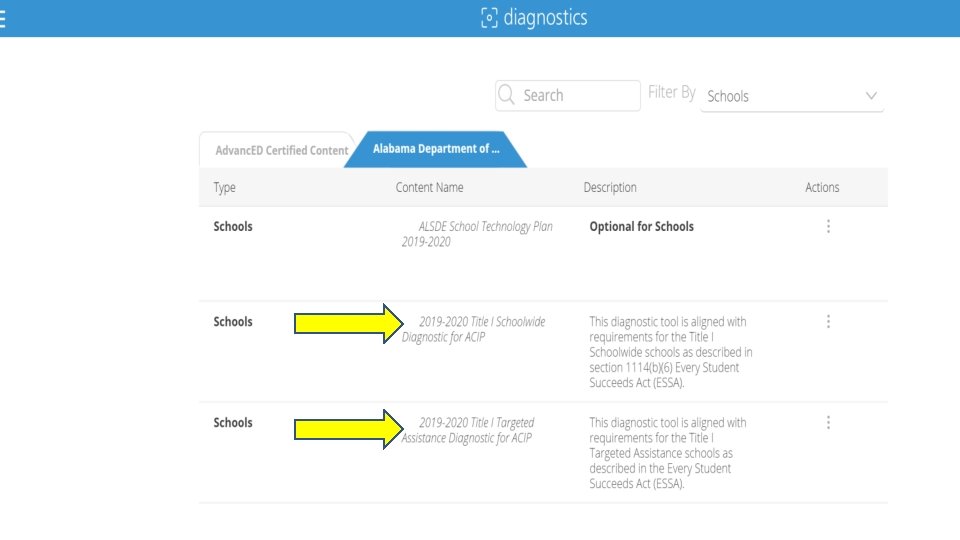Viewport: 960px width, 540px height.
Task: Click the Filter By dropdown chevron arrow
Action: click(x=871, y=97)
